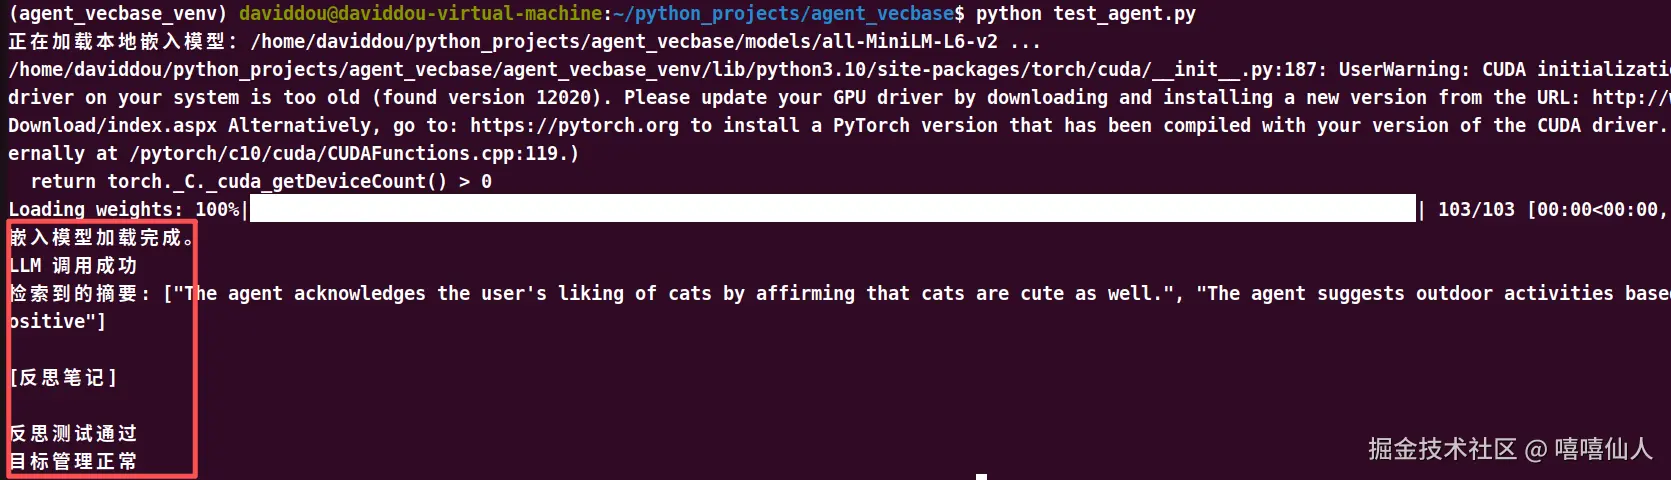Image resolution: width=1671 pixels, height=480 pixels.
Task: Click the 目标管理正常 output line
Action: click(73, 462)
